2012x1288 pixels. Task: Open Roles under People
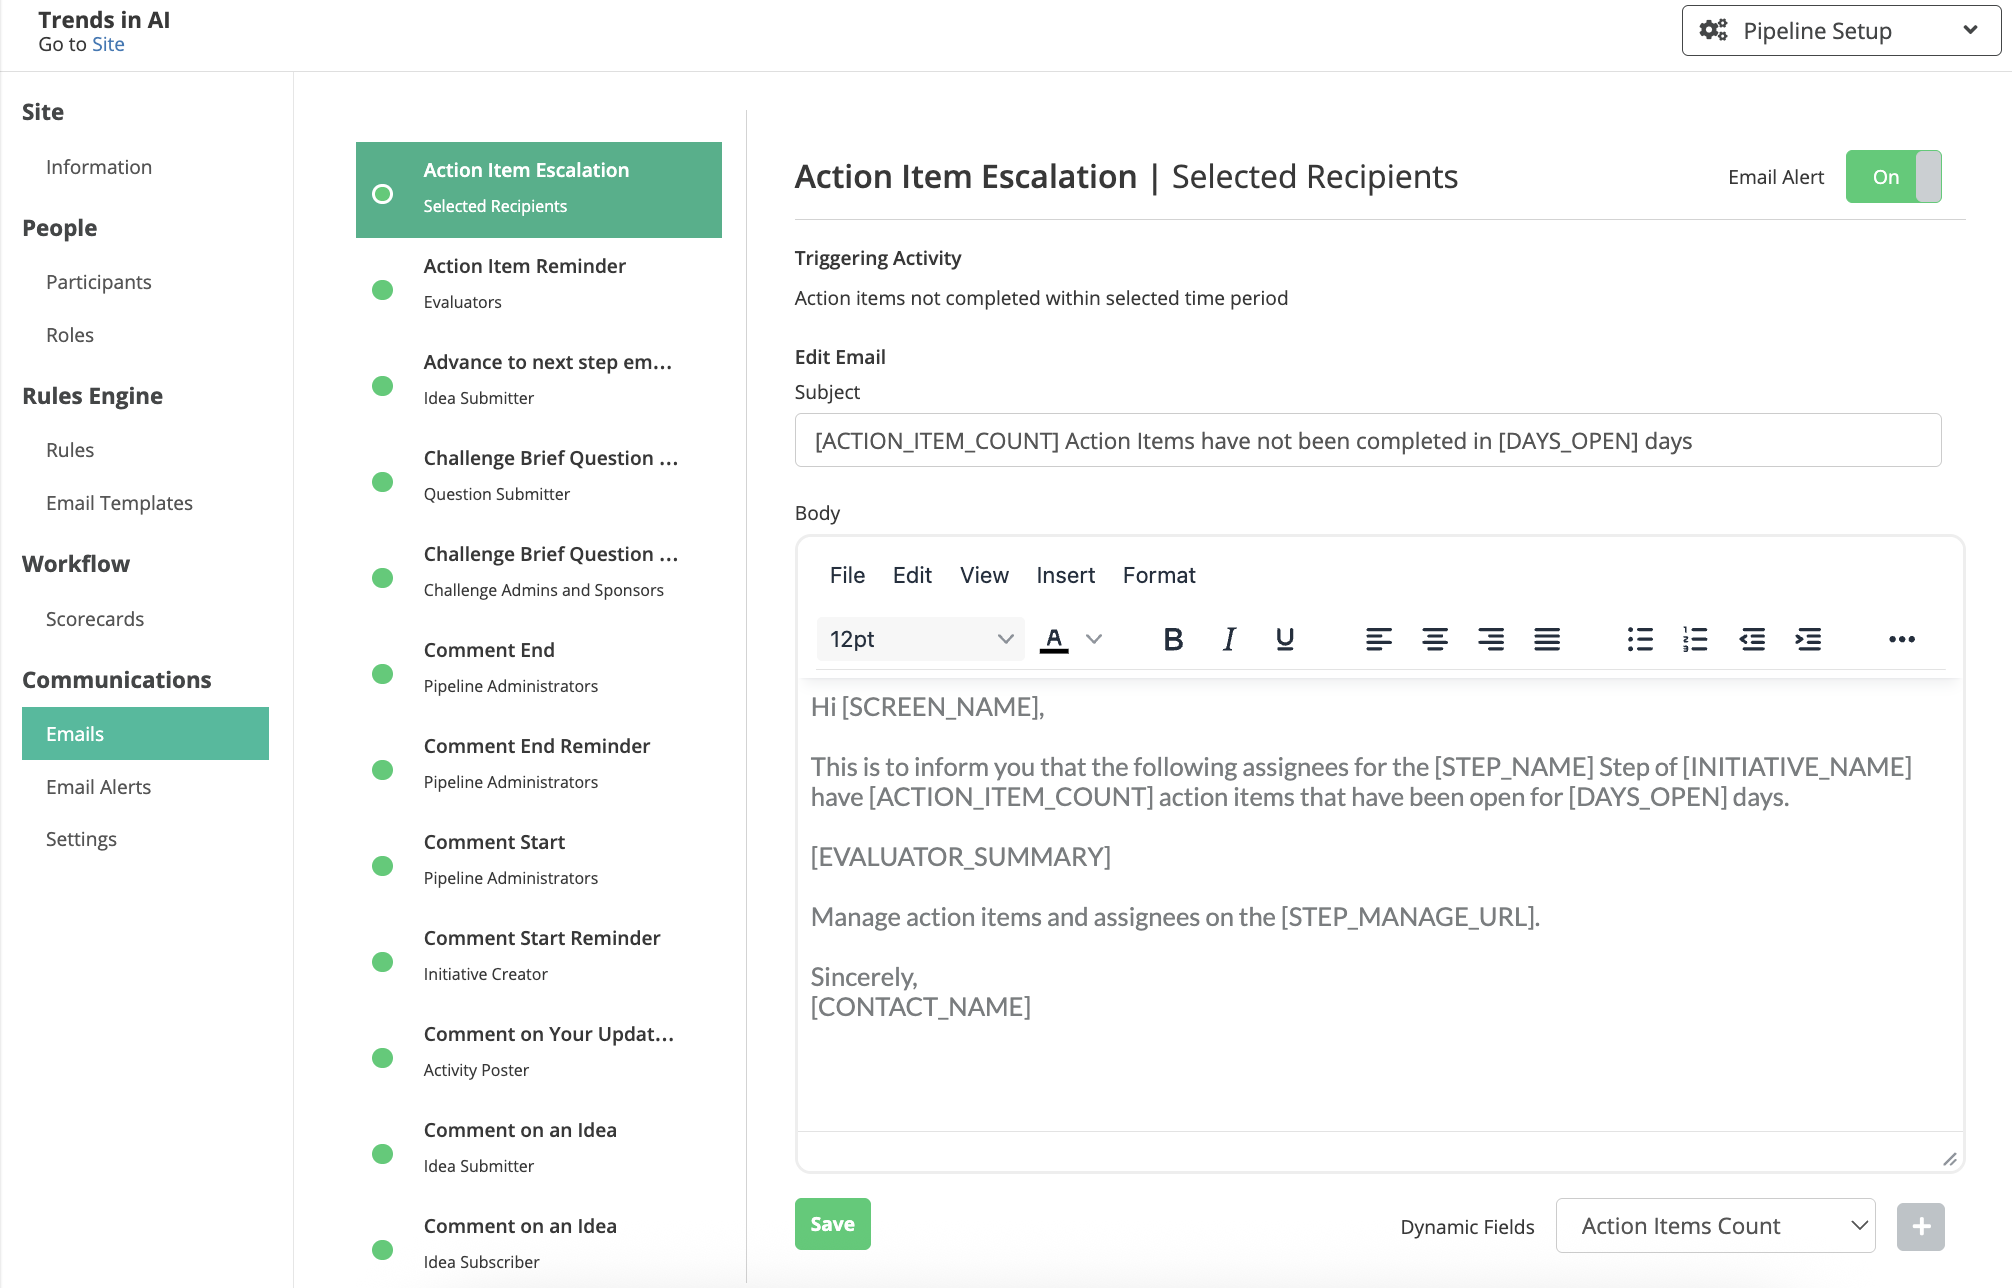[x=70, y=335]
